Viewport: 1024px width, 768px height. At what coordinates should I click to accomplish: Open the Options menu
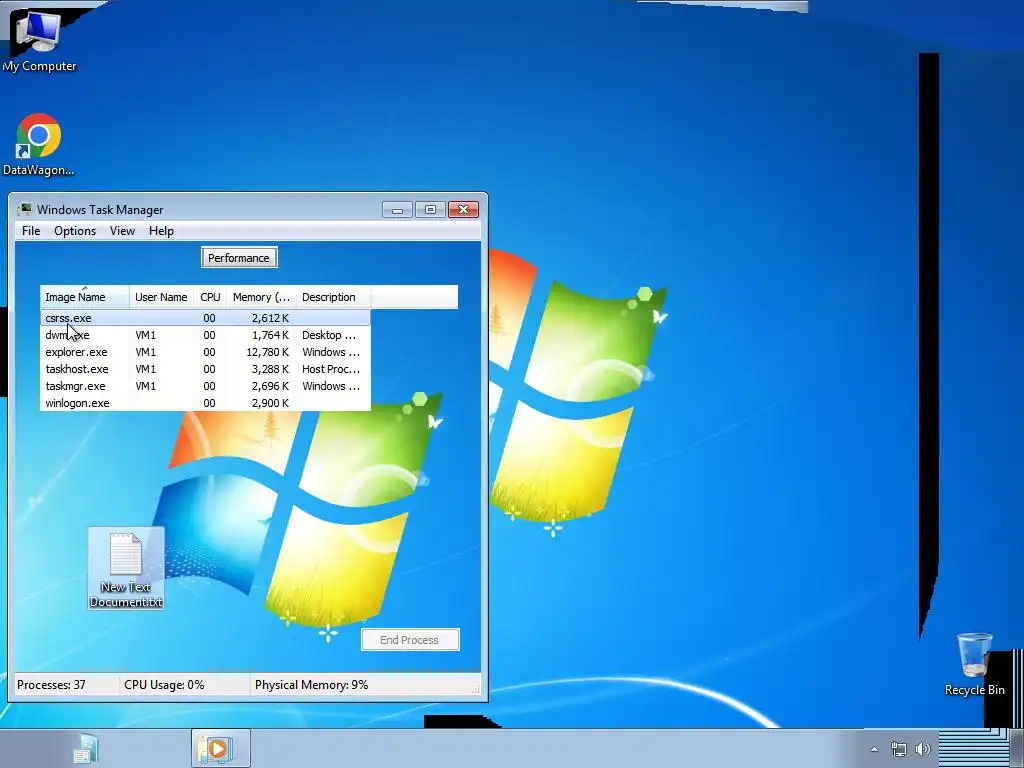(75, 231)
